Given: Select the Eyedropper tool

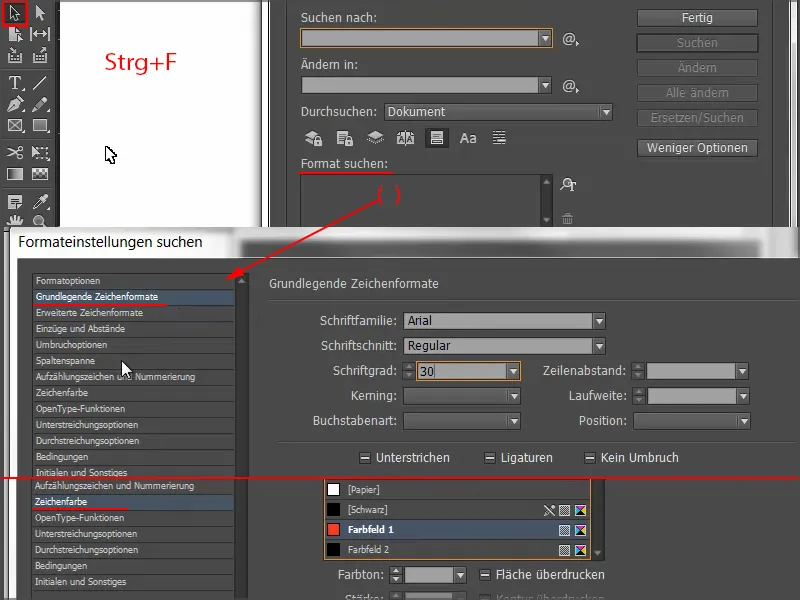Looking at the screenshot, I should point(40,202).
